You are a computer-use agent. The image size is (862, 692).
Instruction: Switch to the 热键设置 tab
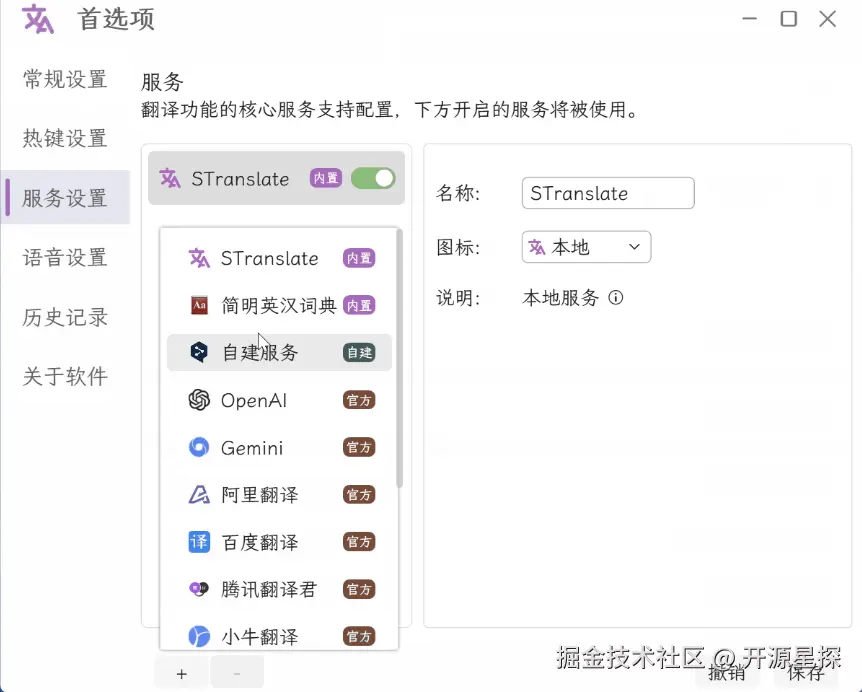[64, 138]
